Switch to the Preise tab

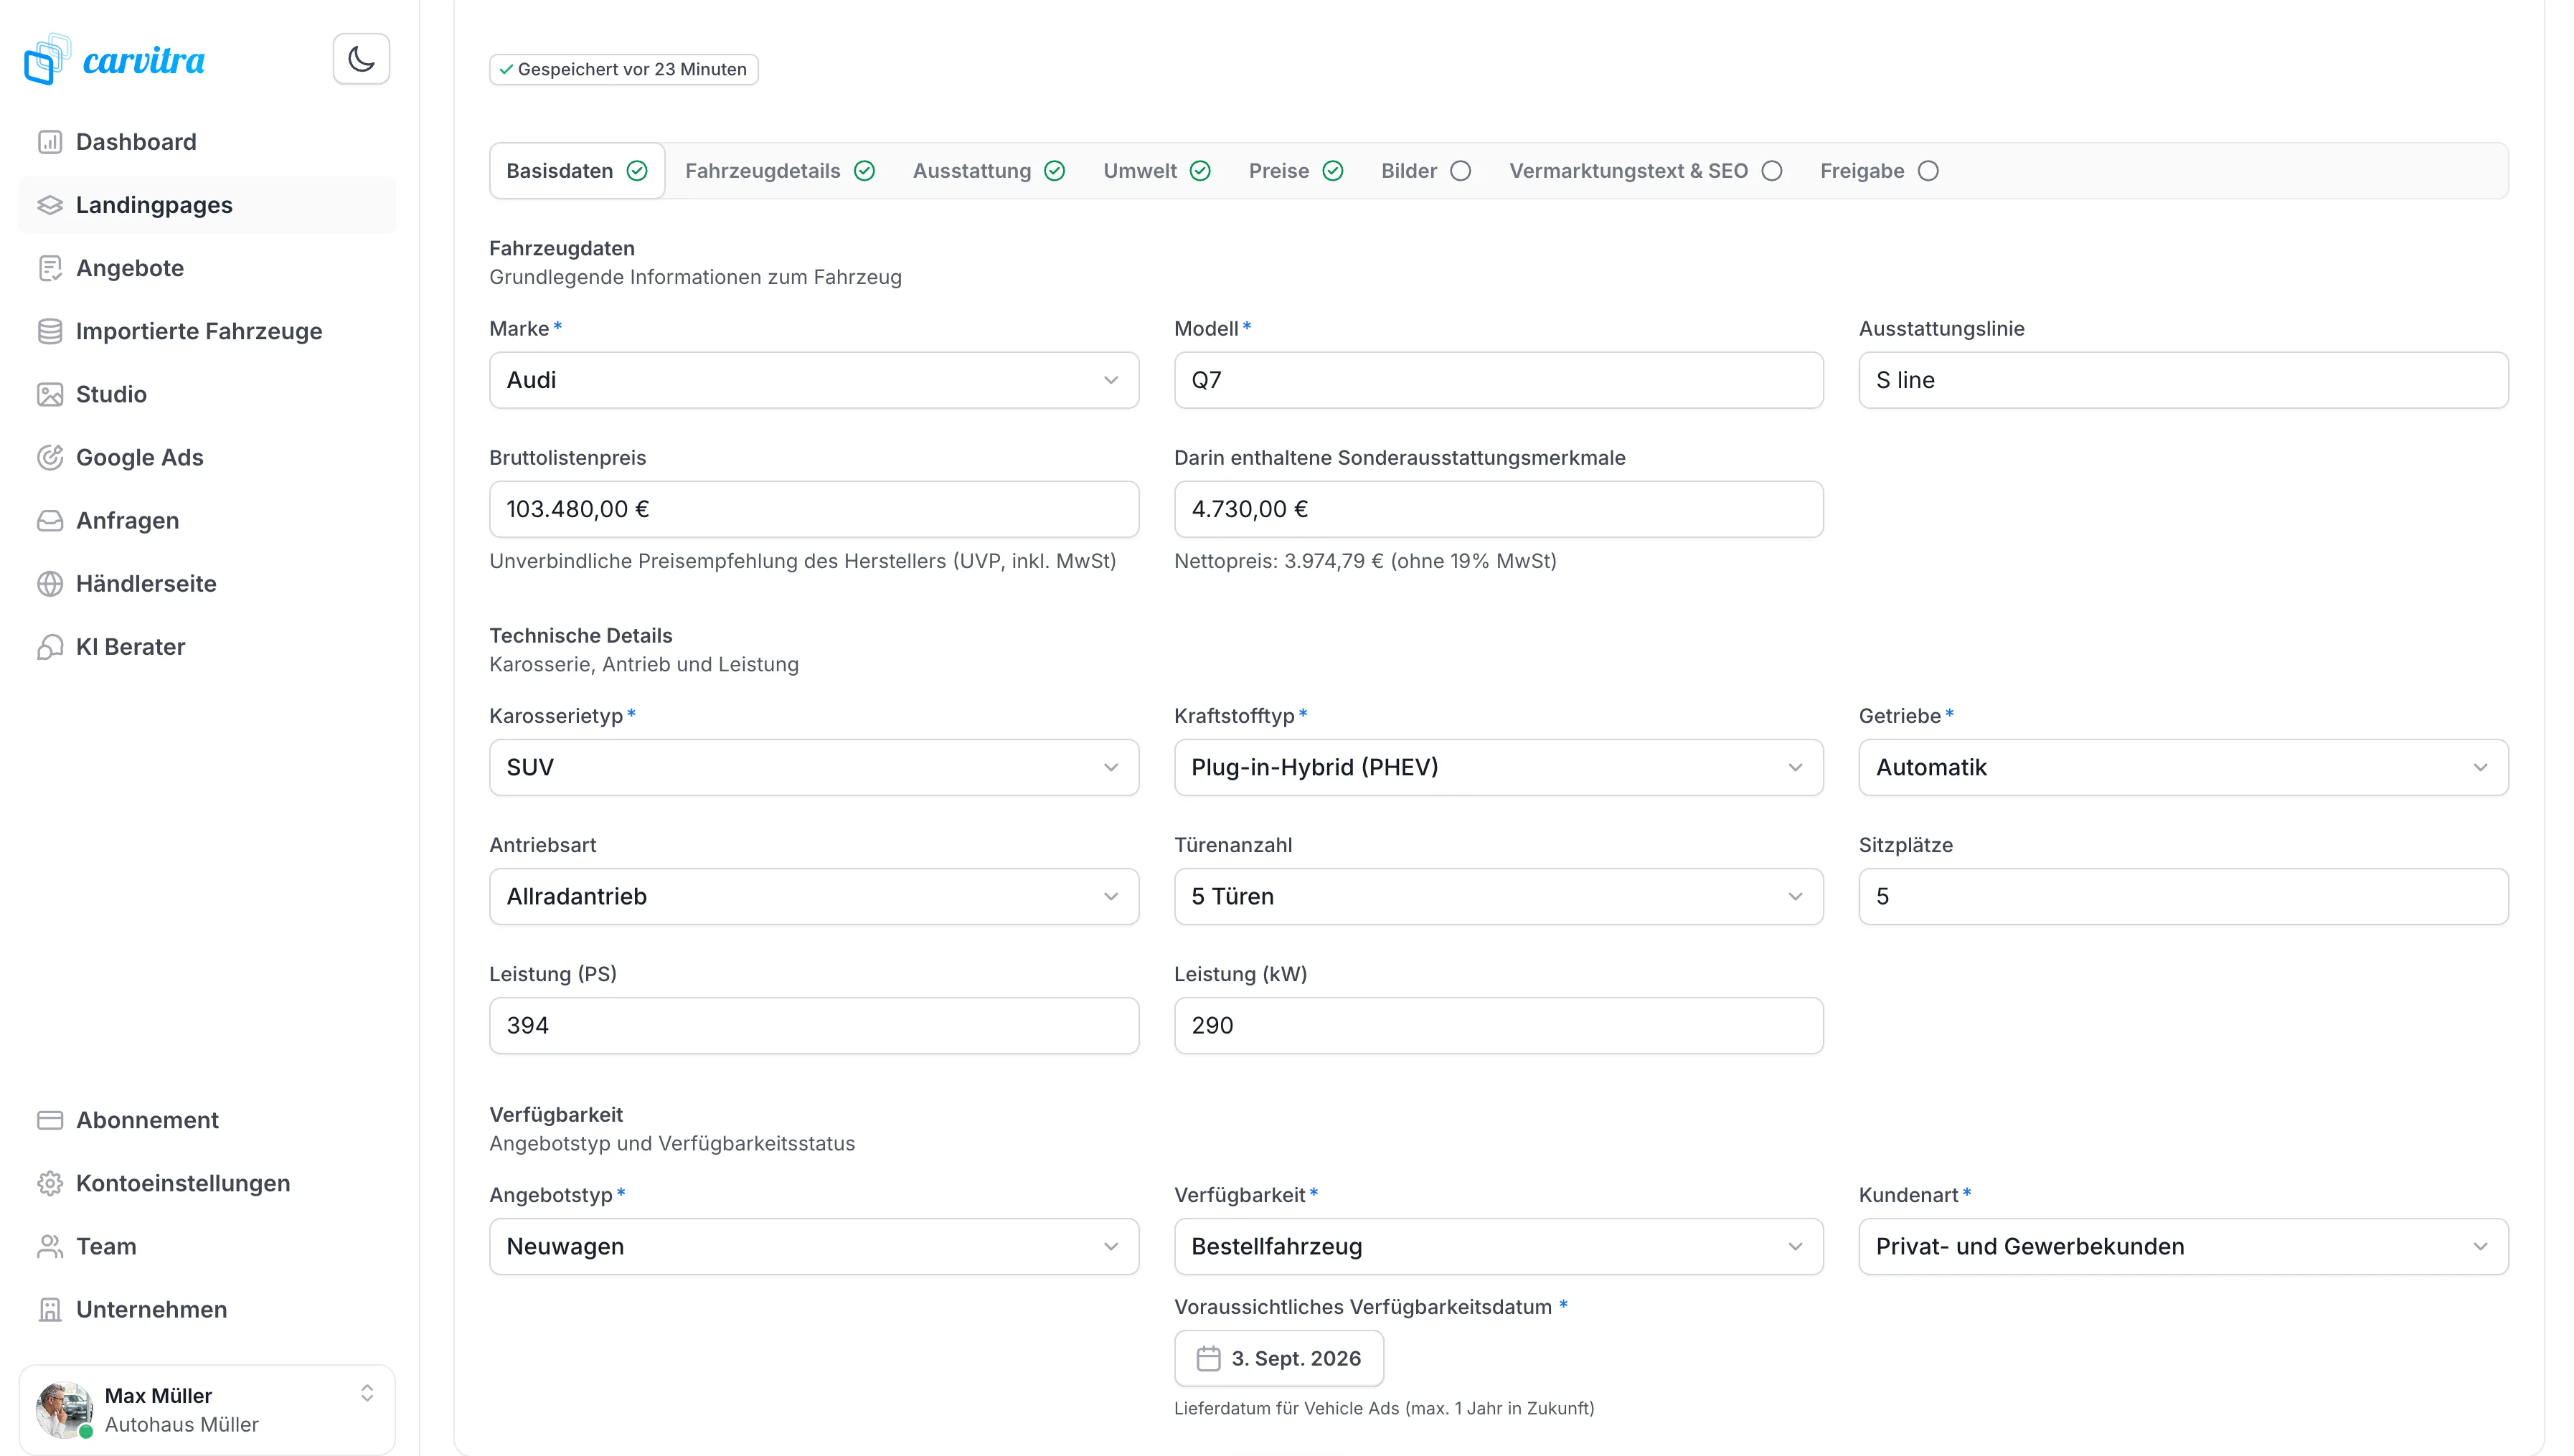1296,171
